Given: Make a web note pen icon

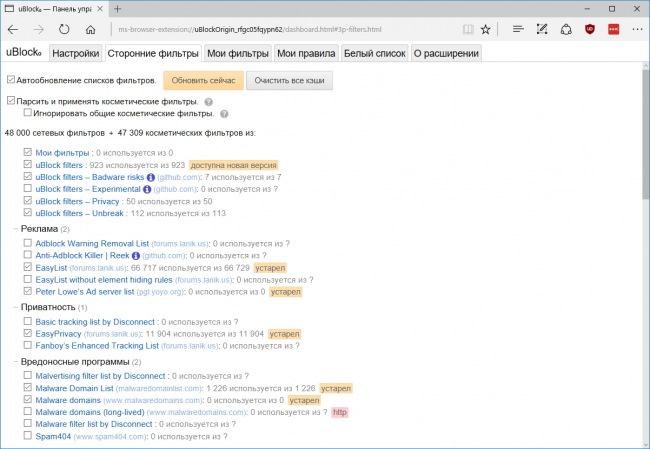Looking at the screenshot, I should (x=542, y=29).
